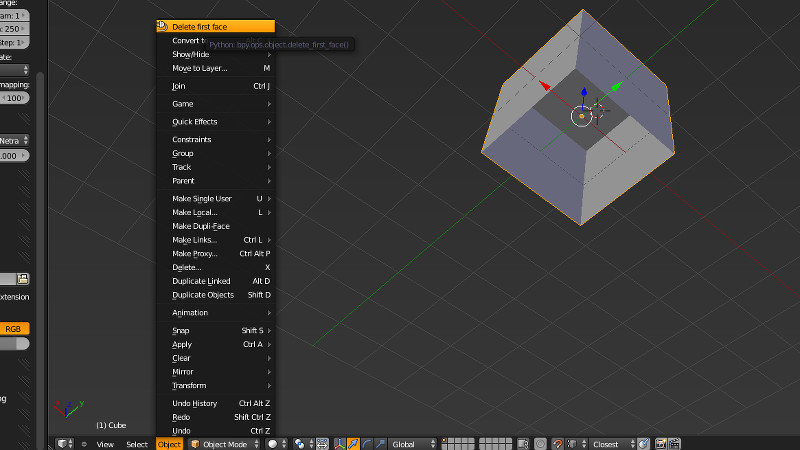Click the 250 frame value field
This screenshot has height=450, width=800.
click(14, 29)
